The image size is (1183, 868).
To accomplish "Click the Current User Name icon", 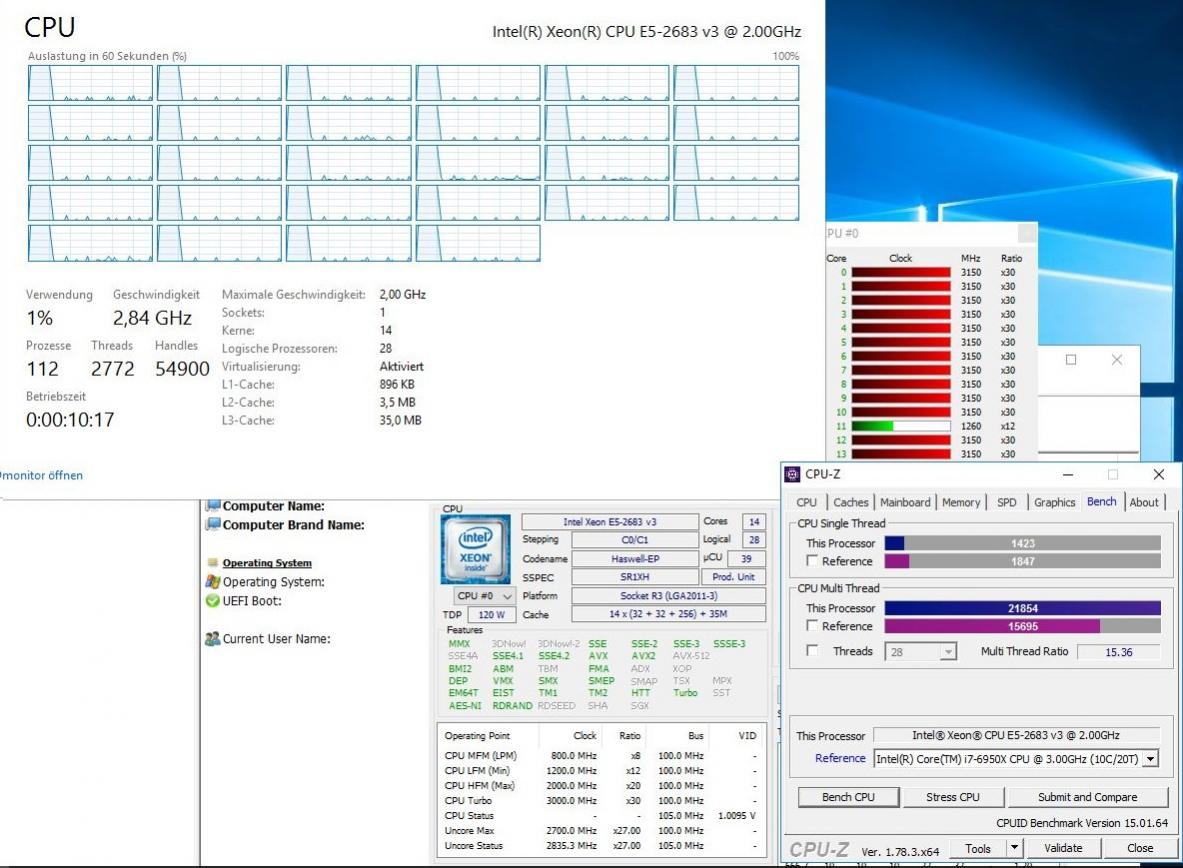I will [x=213, y=639].
